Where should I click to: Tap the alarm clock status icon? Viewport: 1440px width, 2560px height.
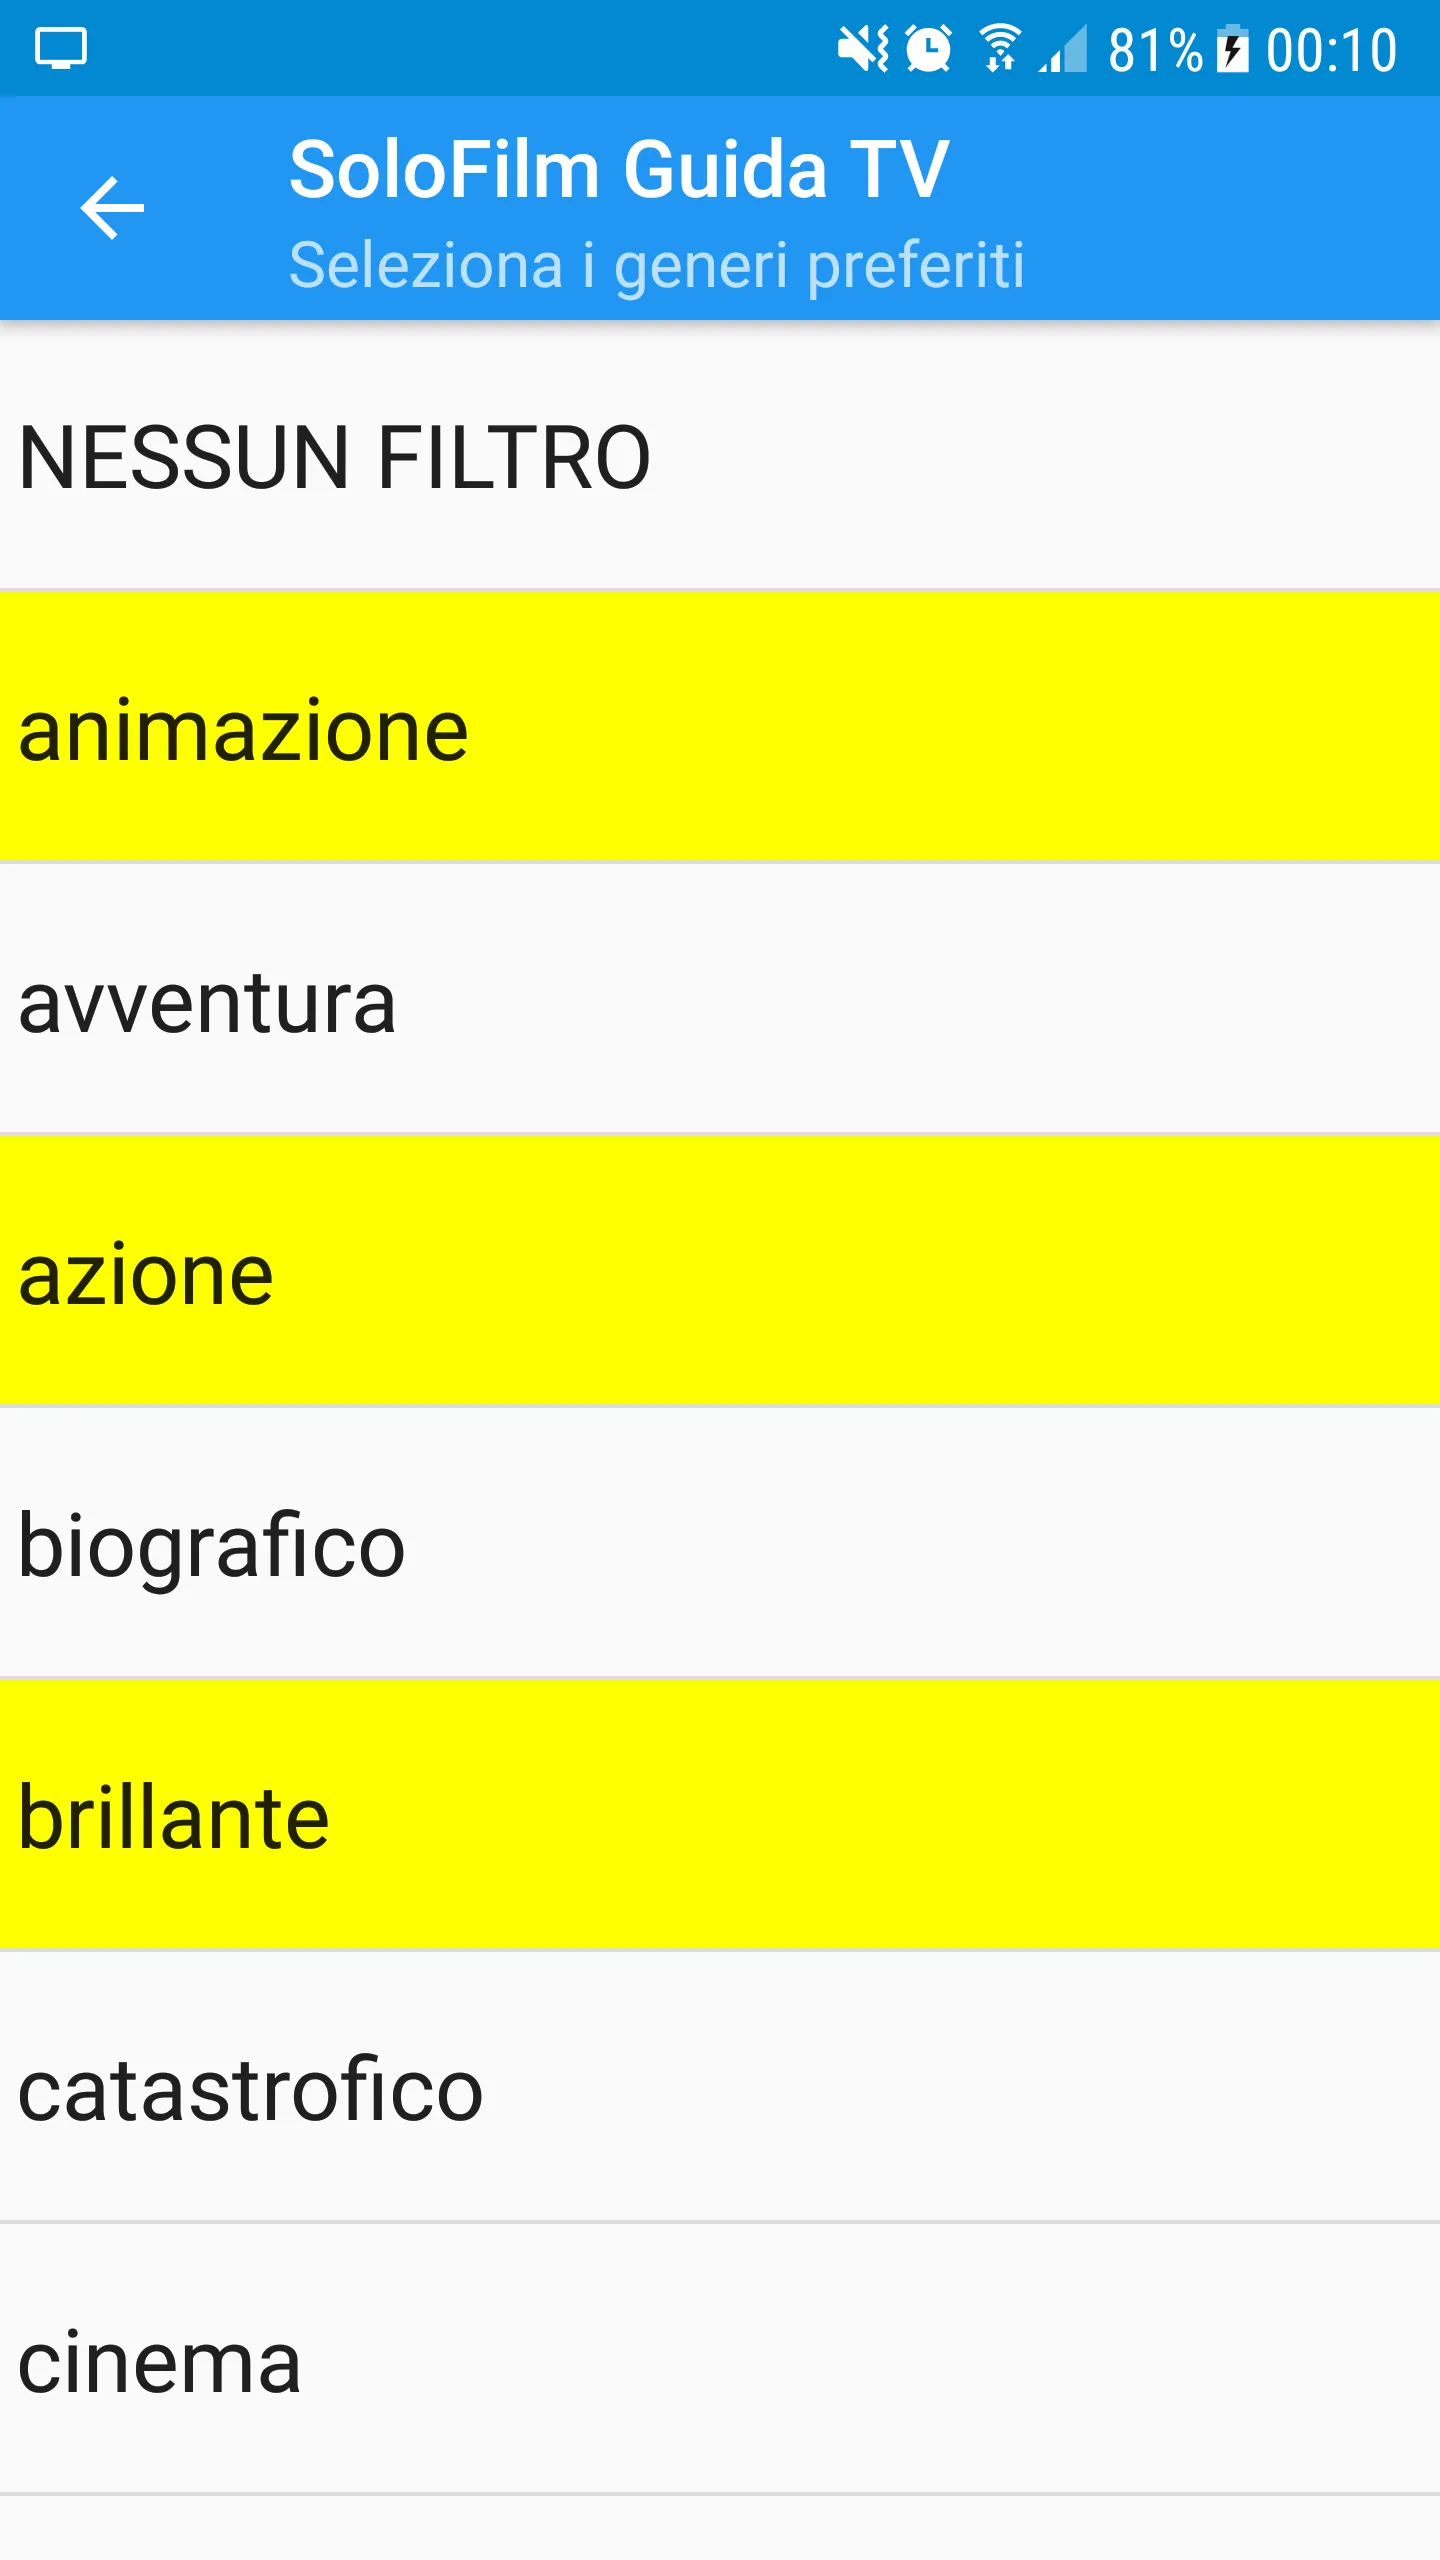click(929, 49)
